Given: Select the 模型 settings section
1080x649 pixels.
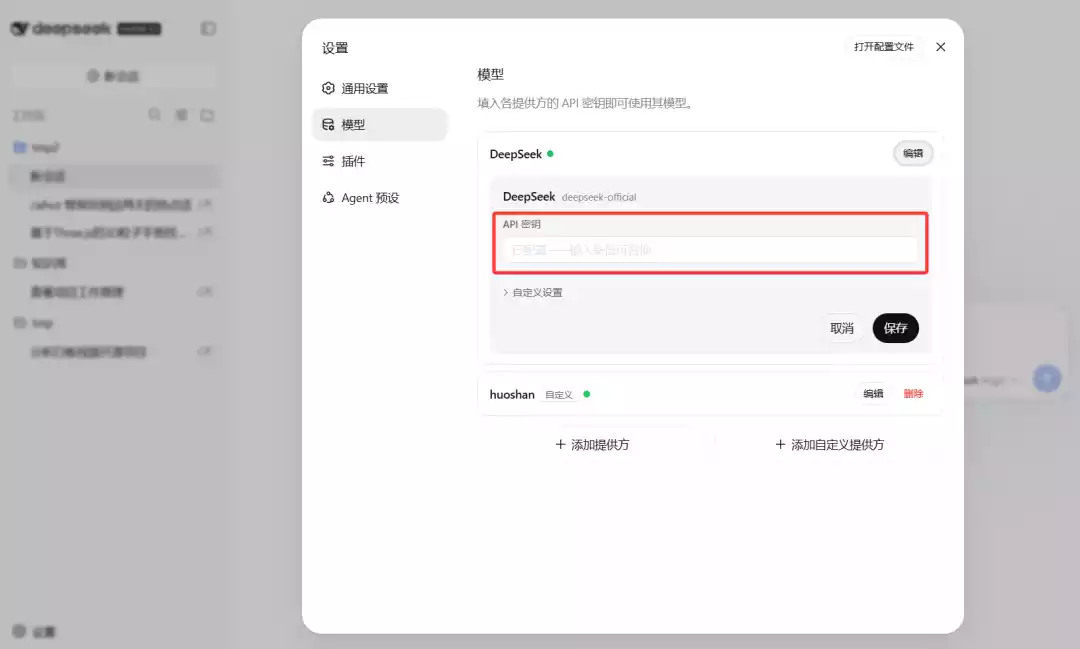Looking at the screenshot, I should [x=380, y=125].
